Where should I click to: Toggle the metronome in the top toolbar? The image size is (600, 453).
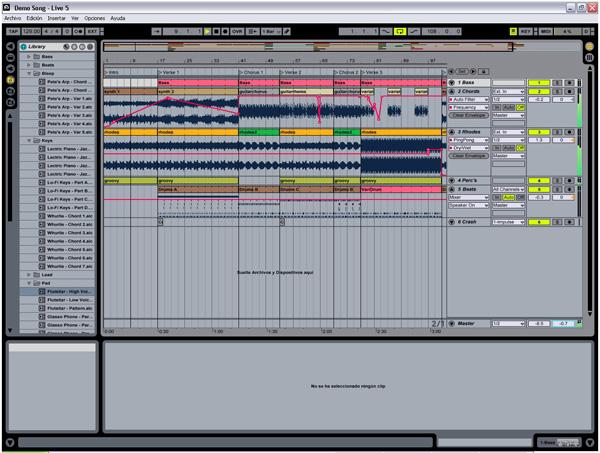[x=78, y=31]
